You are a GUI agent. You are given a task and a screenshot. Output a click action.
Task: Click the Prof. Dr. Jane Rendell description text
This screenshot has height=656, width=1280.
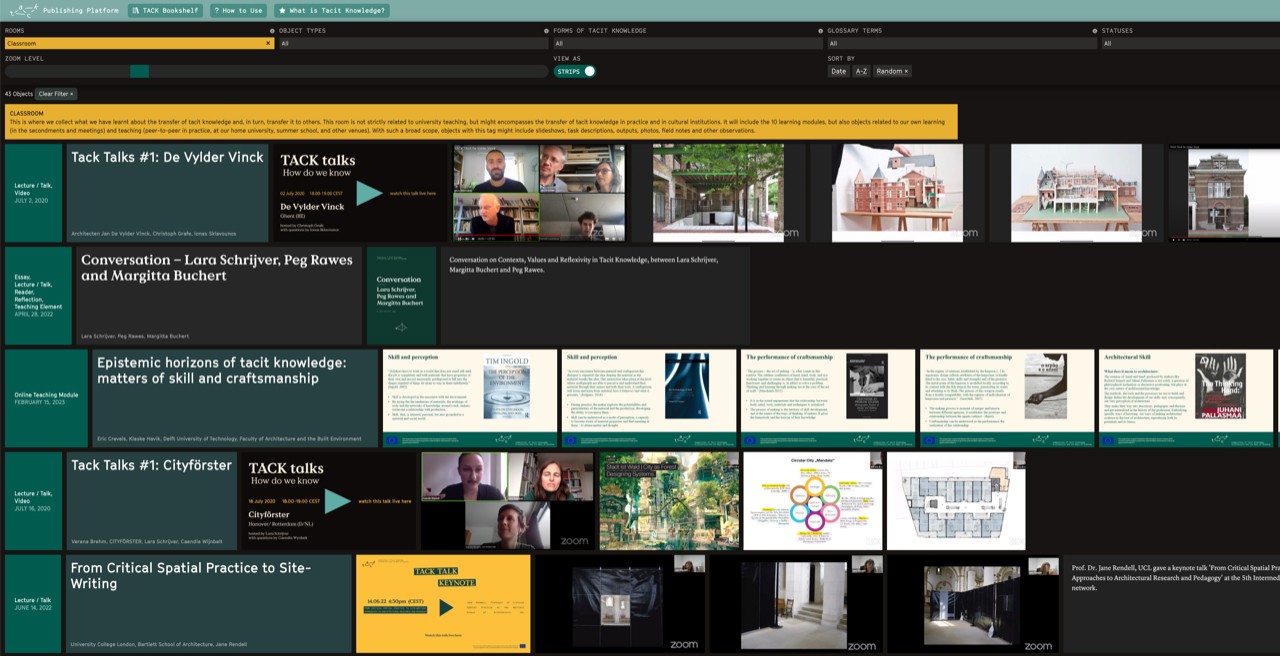click(x=1175, y=577)
